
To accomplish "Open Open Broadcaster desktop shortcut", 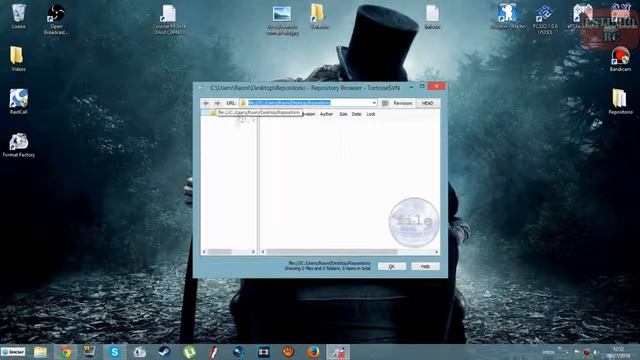I will [x=56, y=19].
